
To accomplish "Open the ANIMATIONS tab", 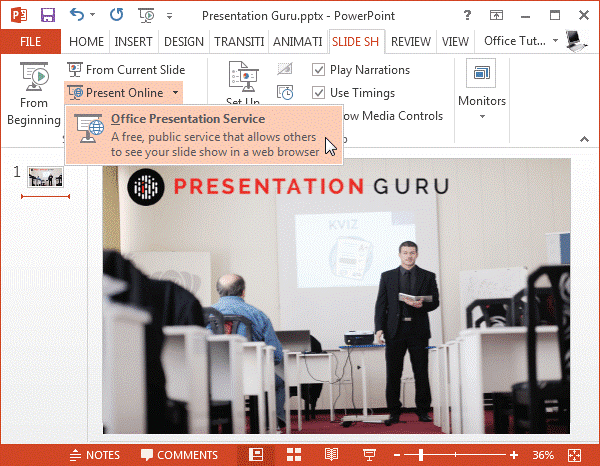I will 298,41.
